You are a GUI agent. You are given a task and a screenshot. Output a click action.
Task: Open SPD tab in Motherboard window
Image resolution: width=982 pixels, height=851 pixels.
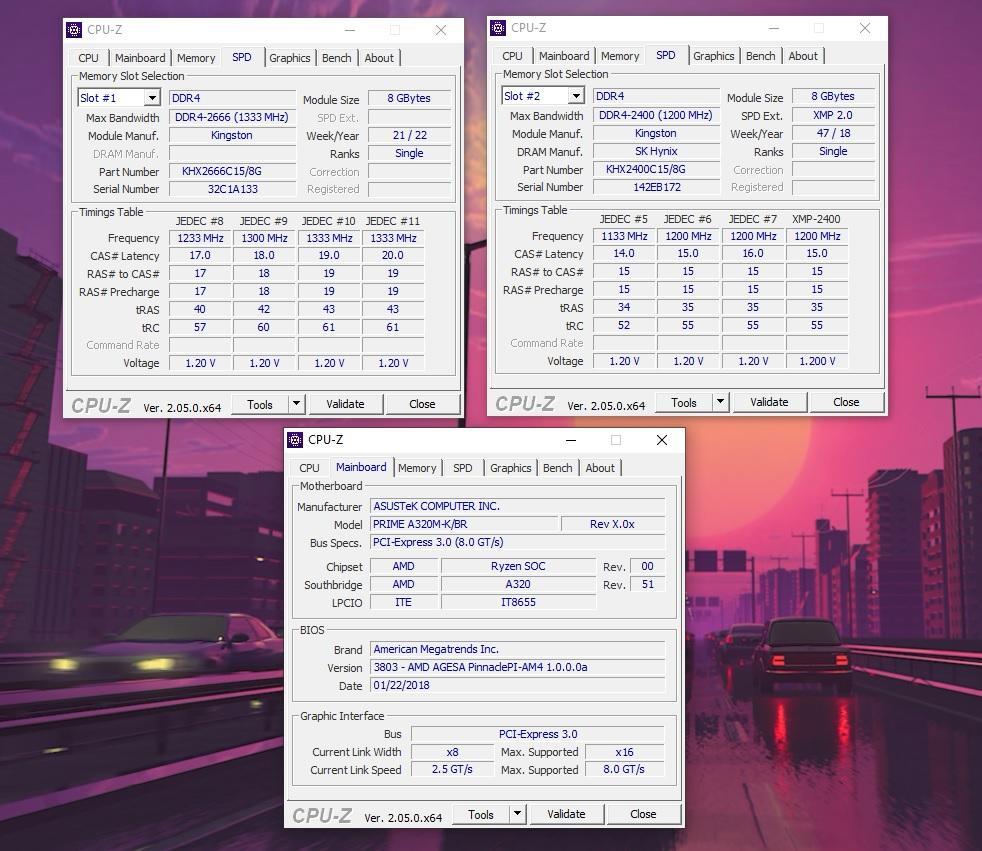pyautogui.click(x=463, y=468)
